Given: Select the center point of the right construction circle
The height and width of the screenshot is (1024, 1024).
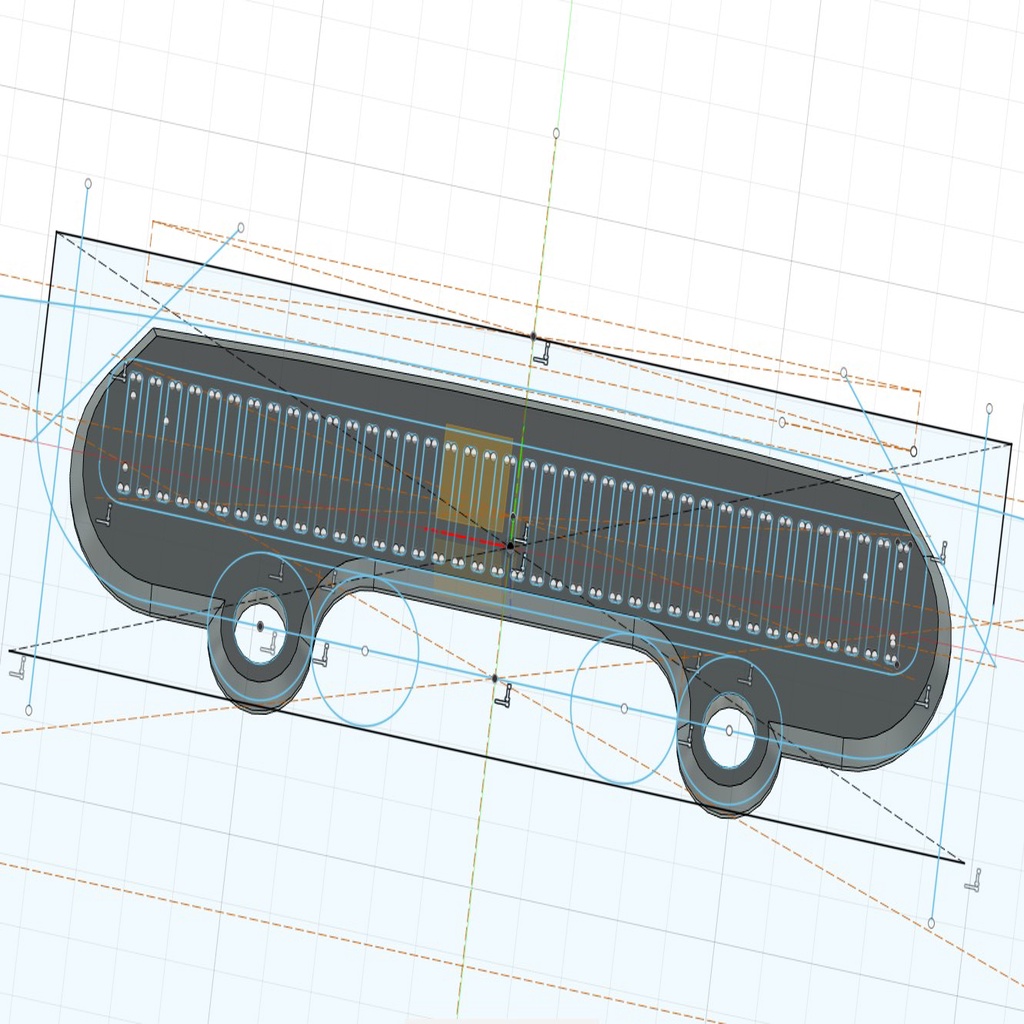Looking at the screenshot, I should click(x=624, y=709).
